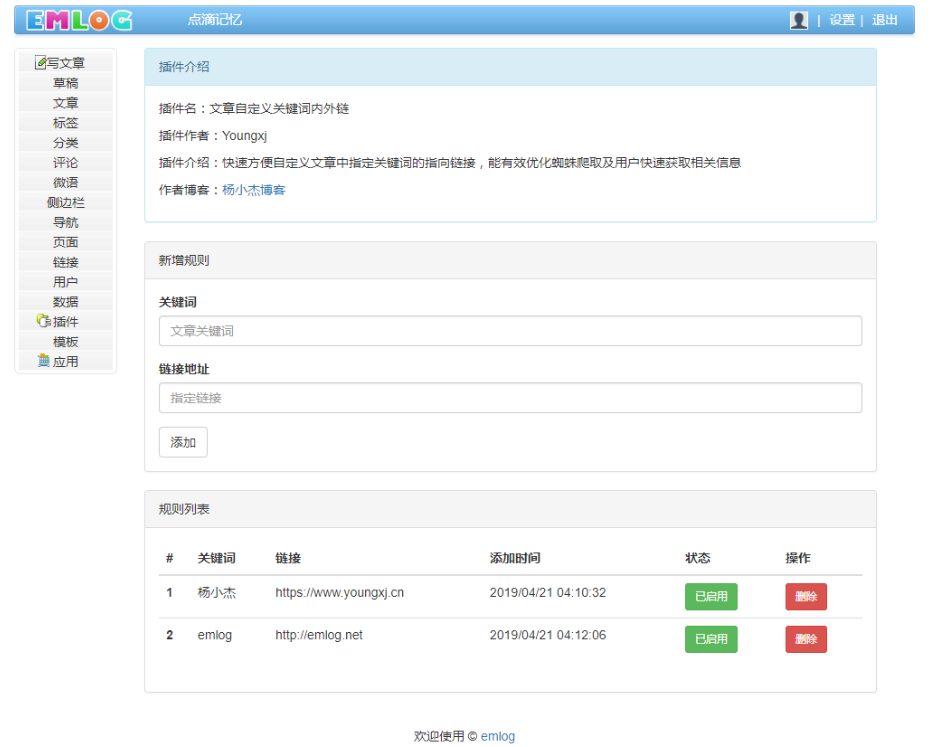Toggle 已启用 status for rule 杨小杰
Screen dimensions: 936x747
(710, 596)
